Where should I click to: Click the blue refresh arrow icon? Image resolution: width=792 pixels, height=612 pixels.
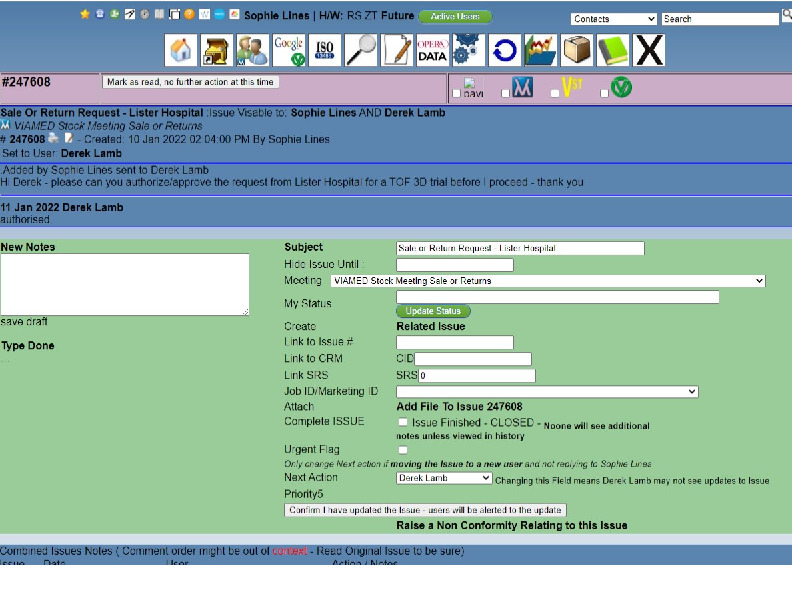pyautogui.click(x=504, y=50)
